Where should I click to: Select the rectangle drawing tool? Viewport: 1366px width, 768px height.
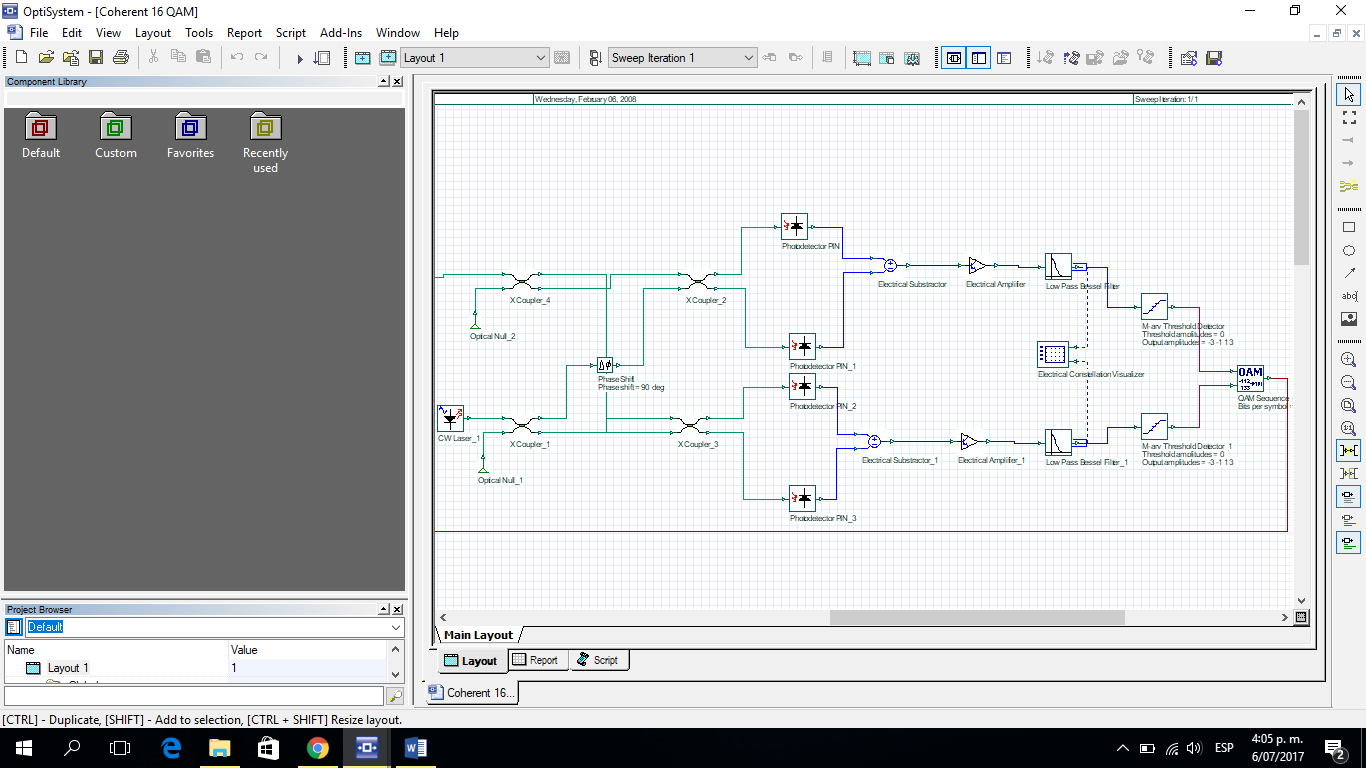(x=1349, y=228)
